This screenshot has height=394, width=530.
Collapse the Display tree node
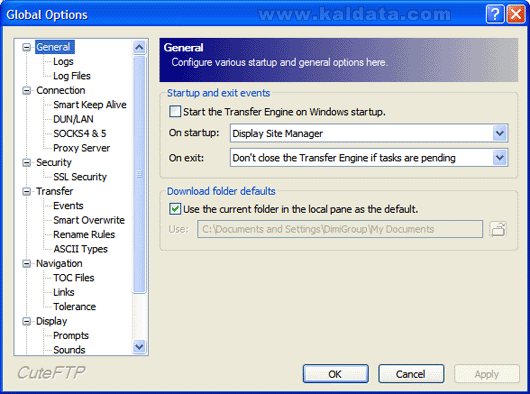pos(26,321)
